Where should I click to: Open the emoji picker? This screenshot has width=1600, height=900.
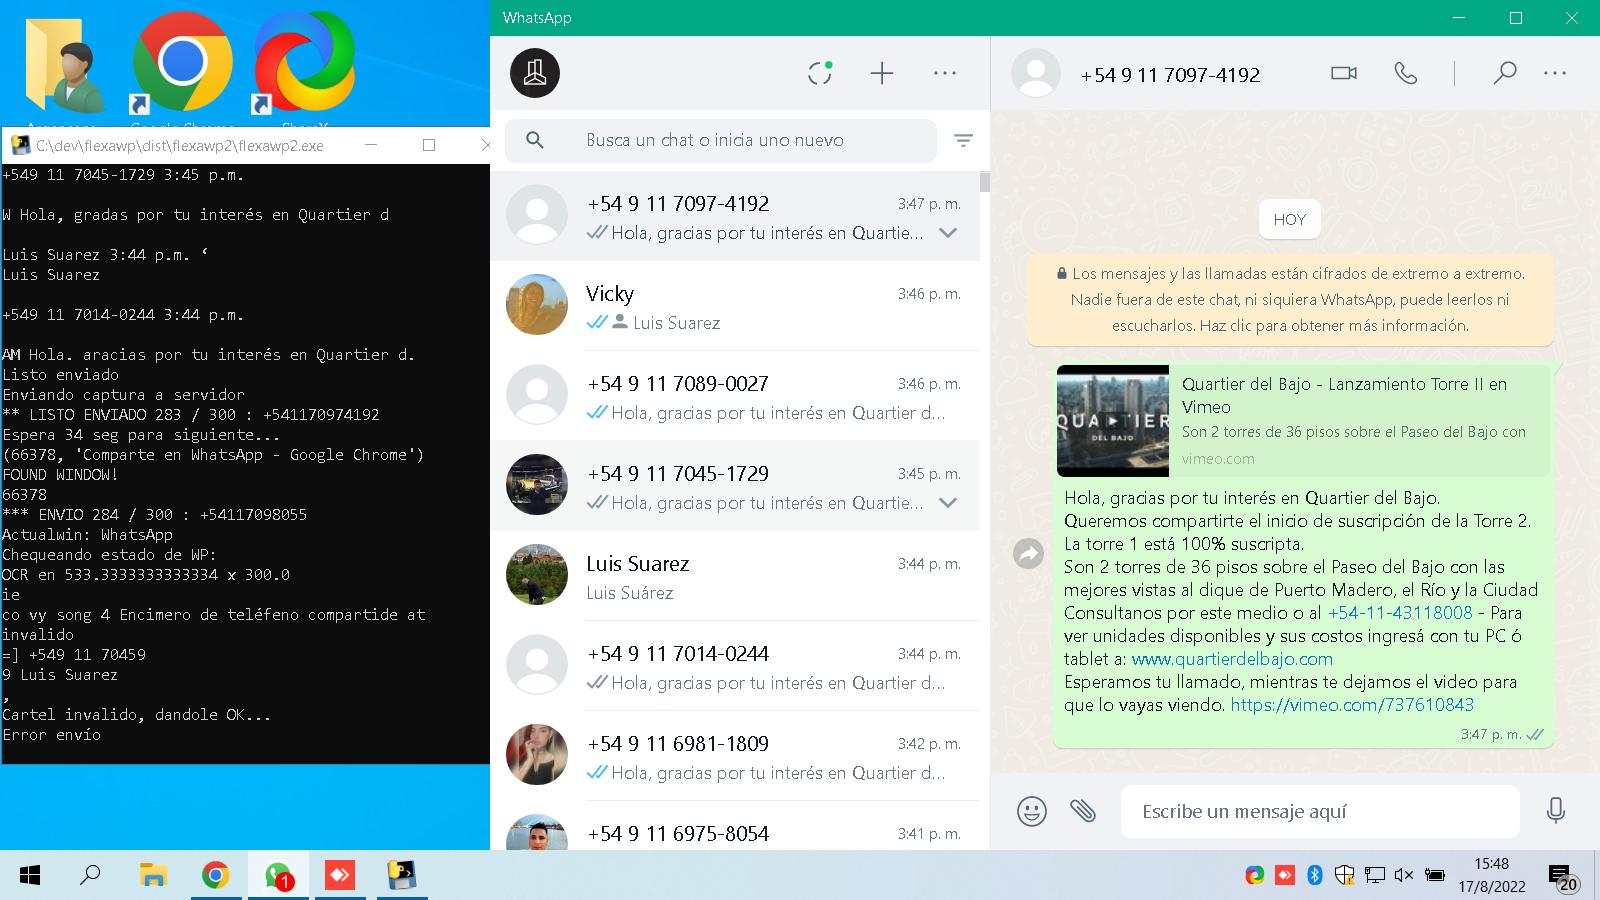point(1032,811)
